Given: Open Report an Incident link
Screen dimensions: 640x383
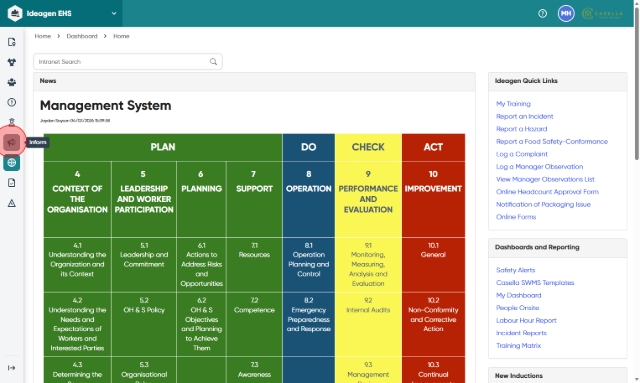Looking at the screenshot, I should (x=524, y=116).
